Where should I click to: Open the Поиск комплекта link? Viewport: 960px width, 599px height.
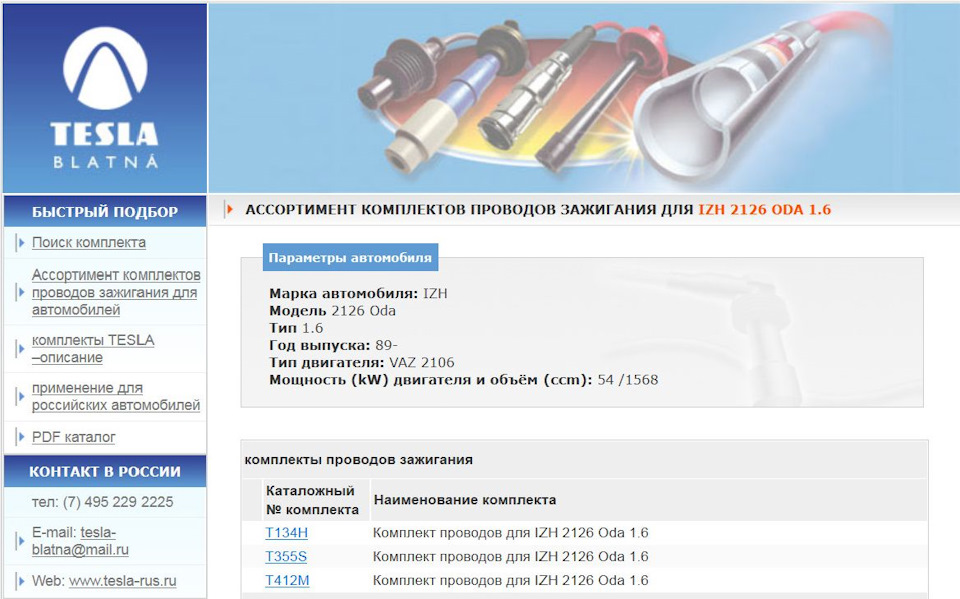click(89, 243)
